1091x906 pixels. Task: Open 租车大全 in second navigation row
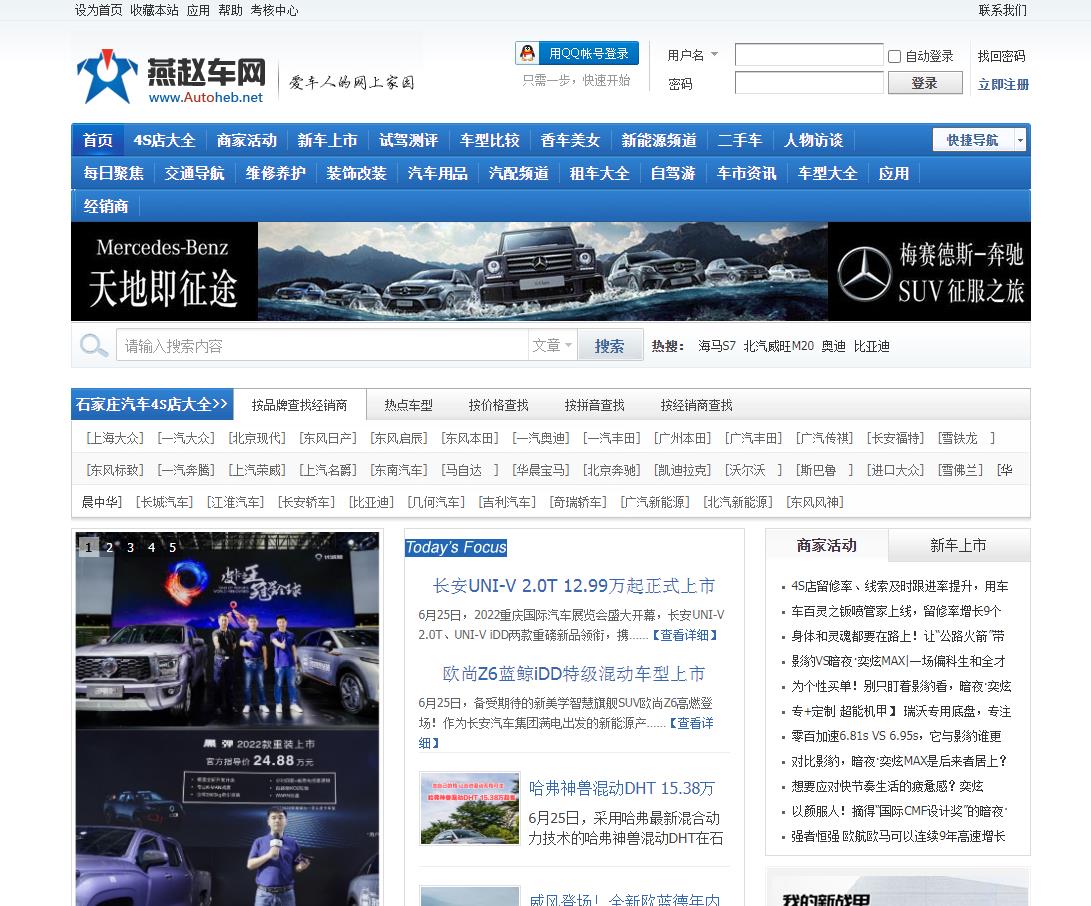599,173
